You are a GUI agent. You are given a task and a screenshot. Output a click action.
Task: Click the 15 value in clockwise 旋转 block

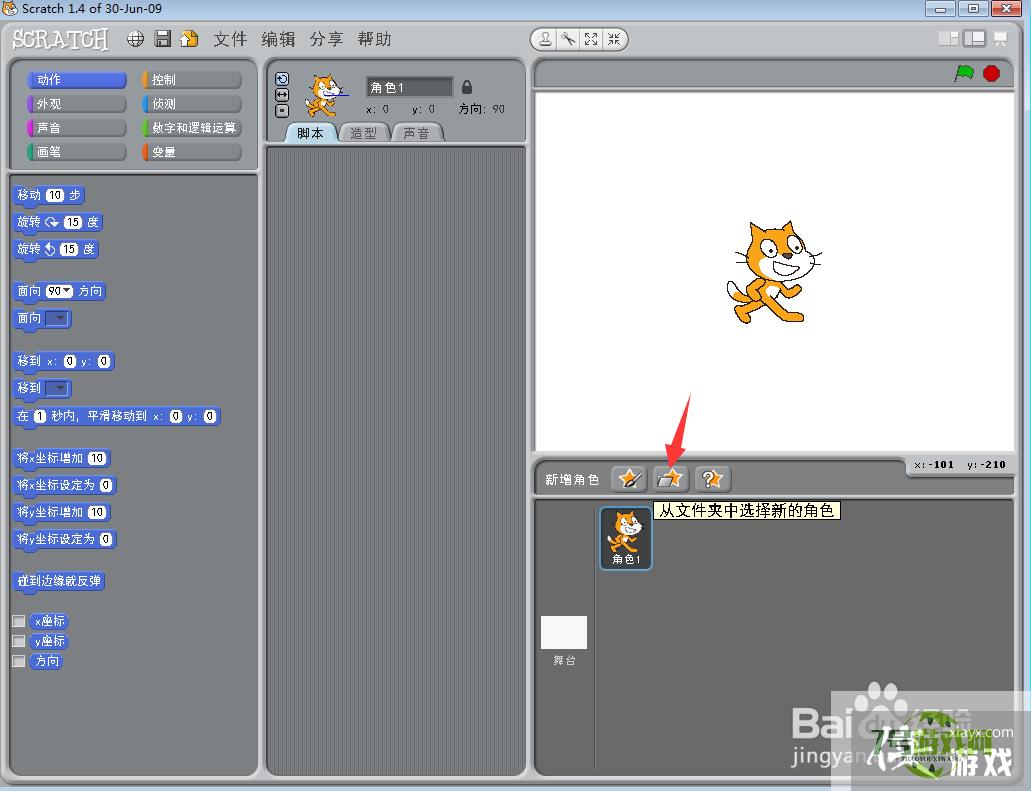pyautogui.click(x=72, y=222)
